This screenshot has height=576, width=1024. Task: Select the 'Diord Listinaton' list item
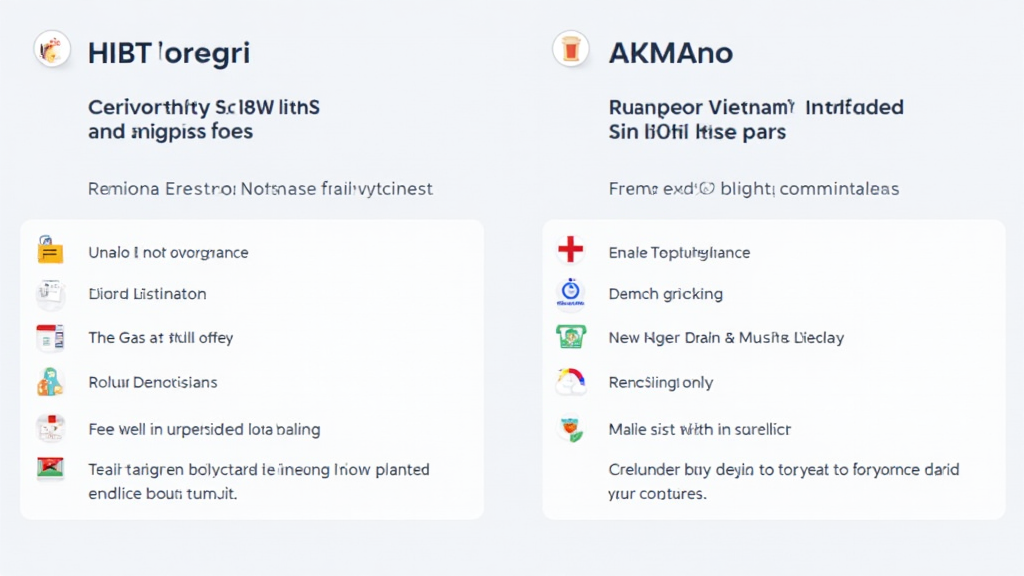click(x=147, y=294)
